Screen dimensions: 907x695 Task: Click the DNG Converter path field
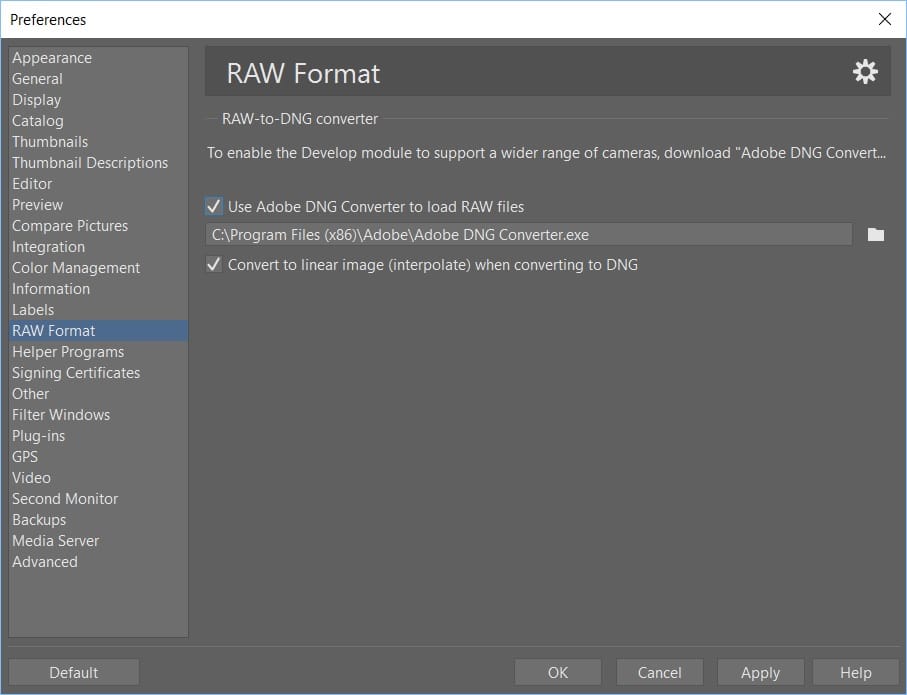pos(529,234)
